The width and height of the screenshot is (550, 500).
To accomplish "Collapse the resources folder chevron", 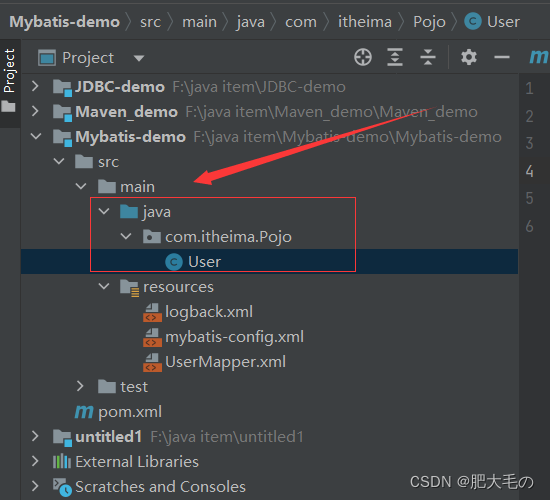I will pyautogui.click(x=104, y=286).
